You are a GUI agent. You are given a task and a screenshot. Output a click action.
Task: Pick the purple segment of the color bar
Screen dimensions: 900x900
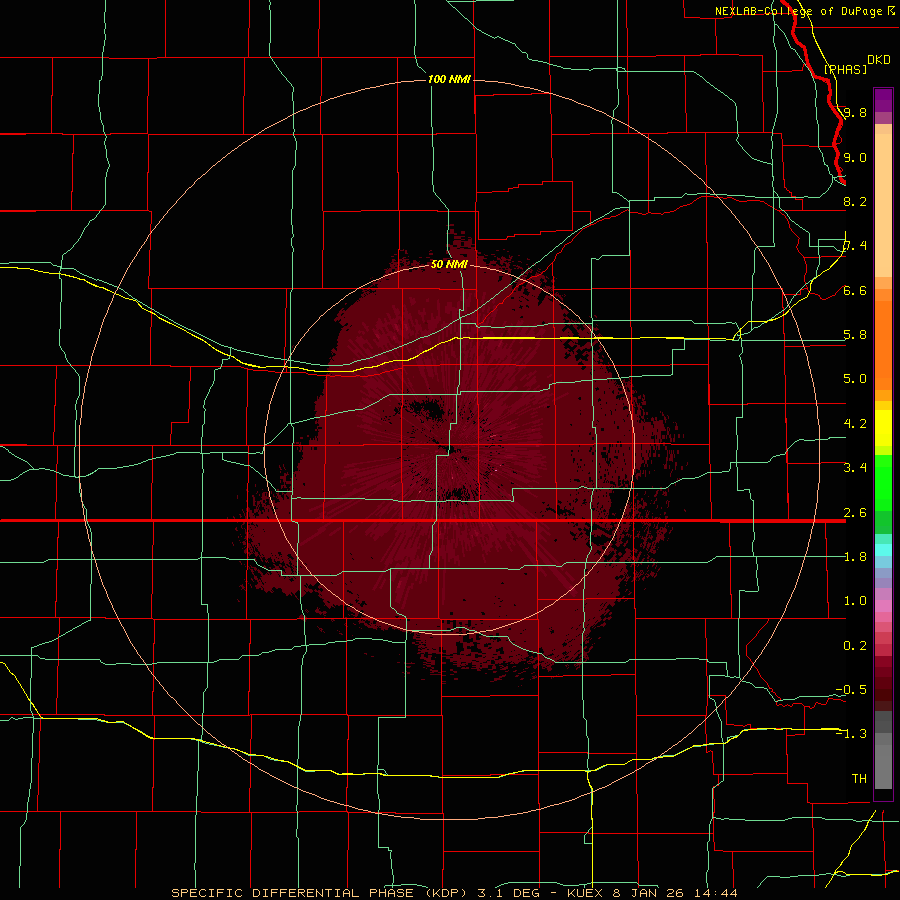[883, 100]
